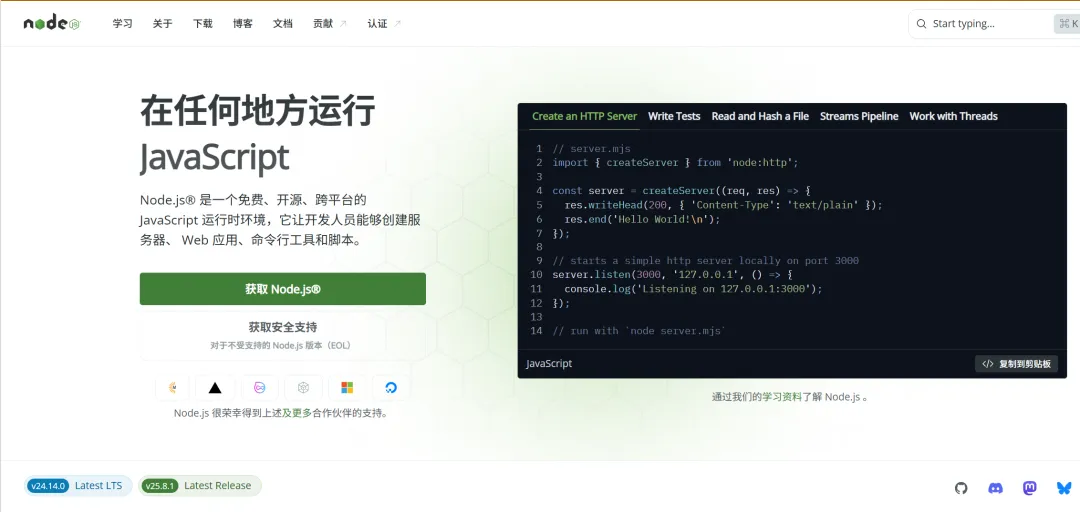
Task: Open the 博客 menu item
Action: [x=242, y=23]
